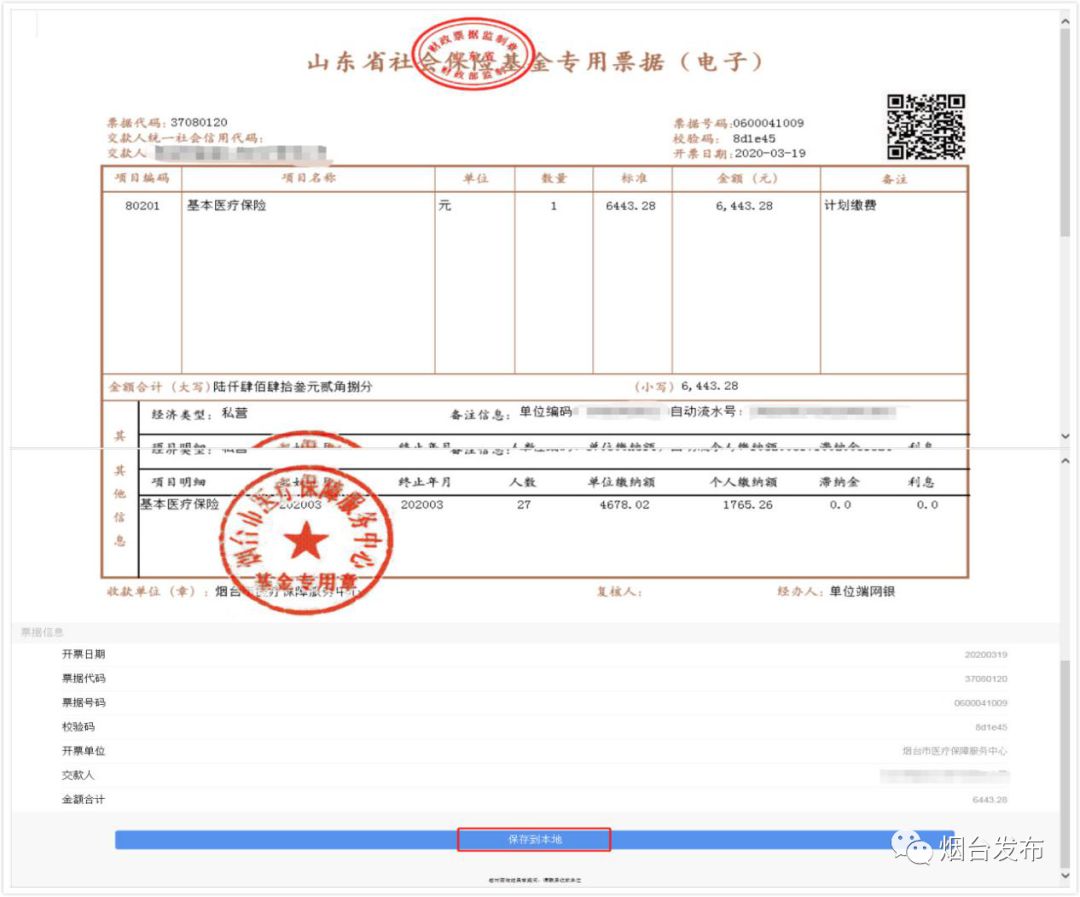Click end month value 202003
Viewport: 1080px width, 897px height.
point(422,504)
